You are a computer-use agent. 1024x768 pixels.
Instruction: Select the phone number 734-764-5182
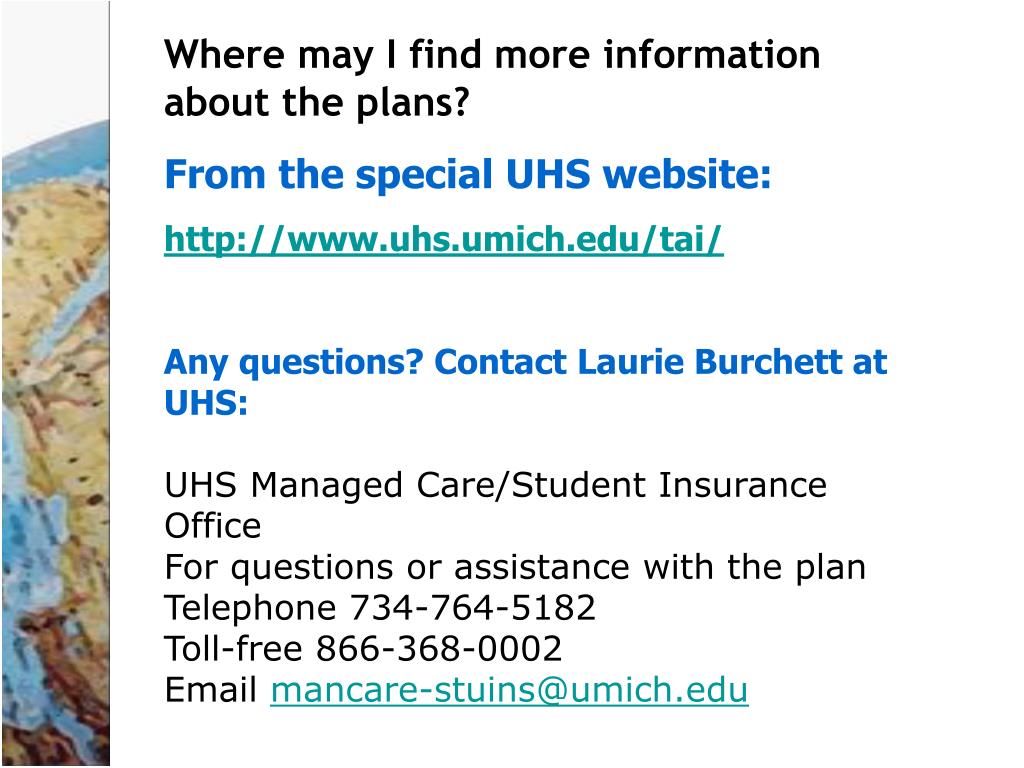tap(472, 608)
